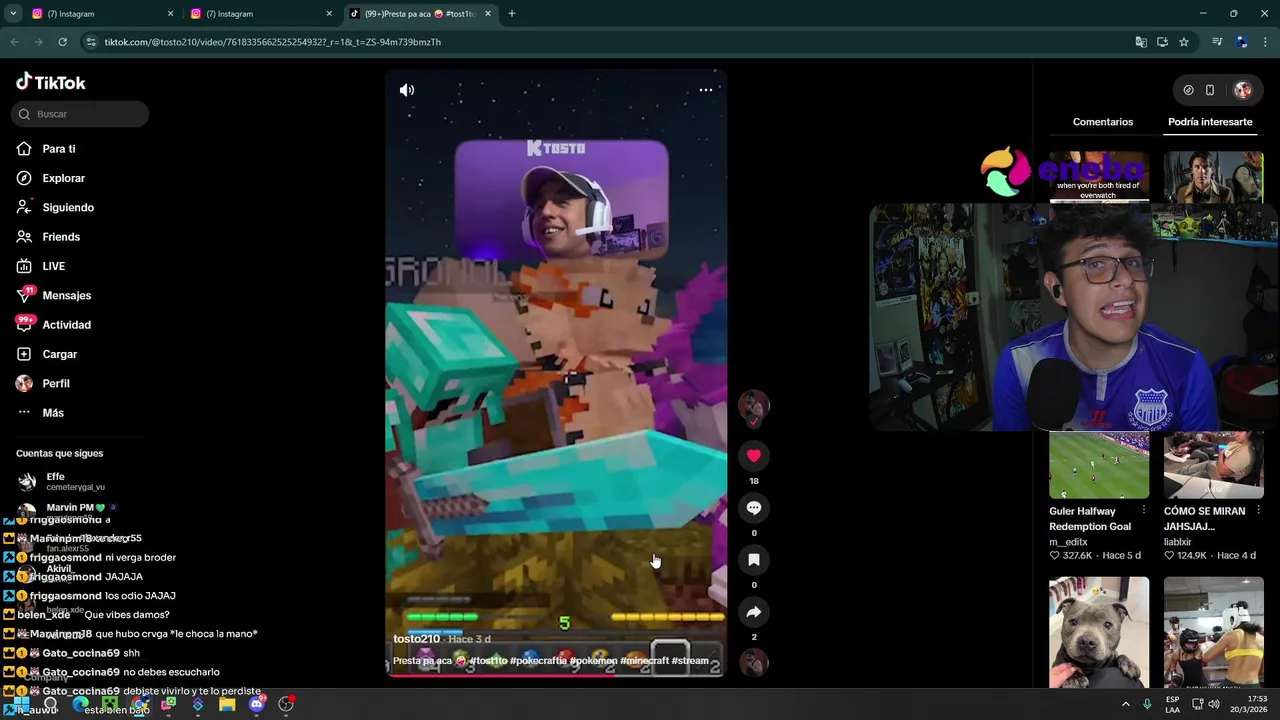1280x720 pixels.
Task: Open the sound disc under share button
Action: point(753,662)
